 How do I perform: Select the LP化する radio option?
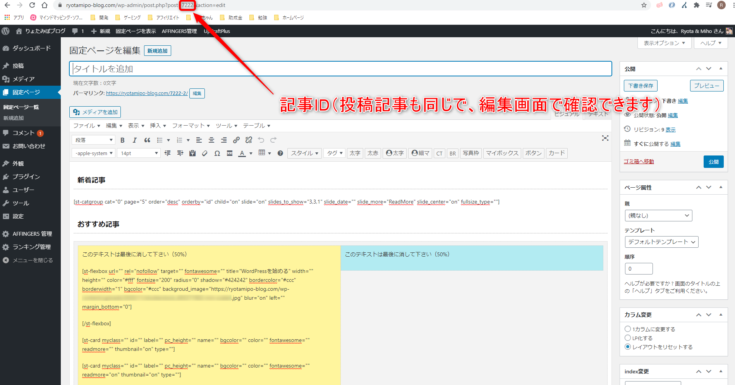pos(628,338)
